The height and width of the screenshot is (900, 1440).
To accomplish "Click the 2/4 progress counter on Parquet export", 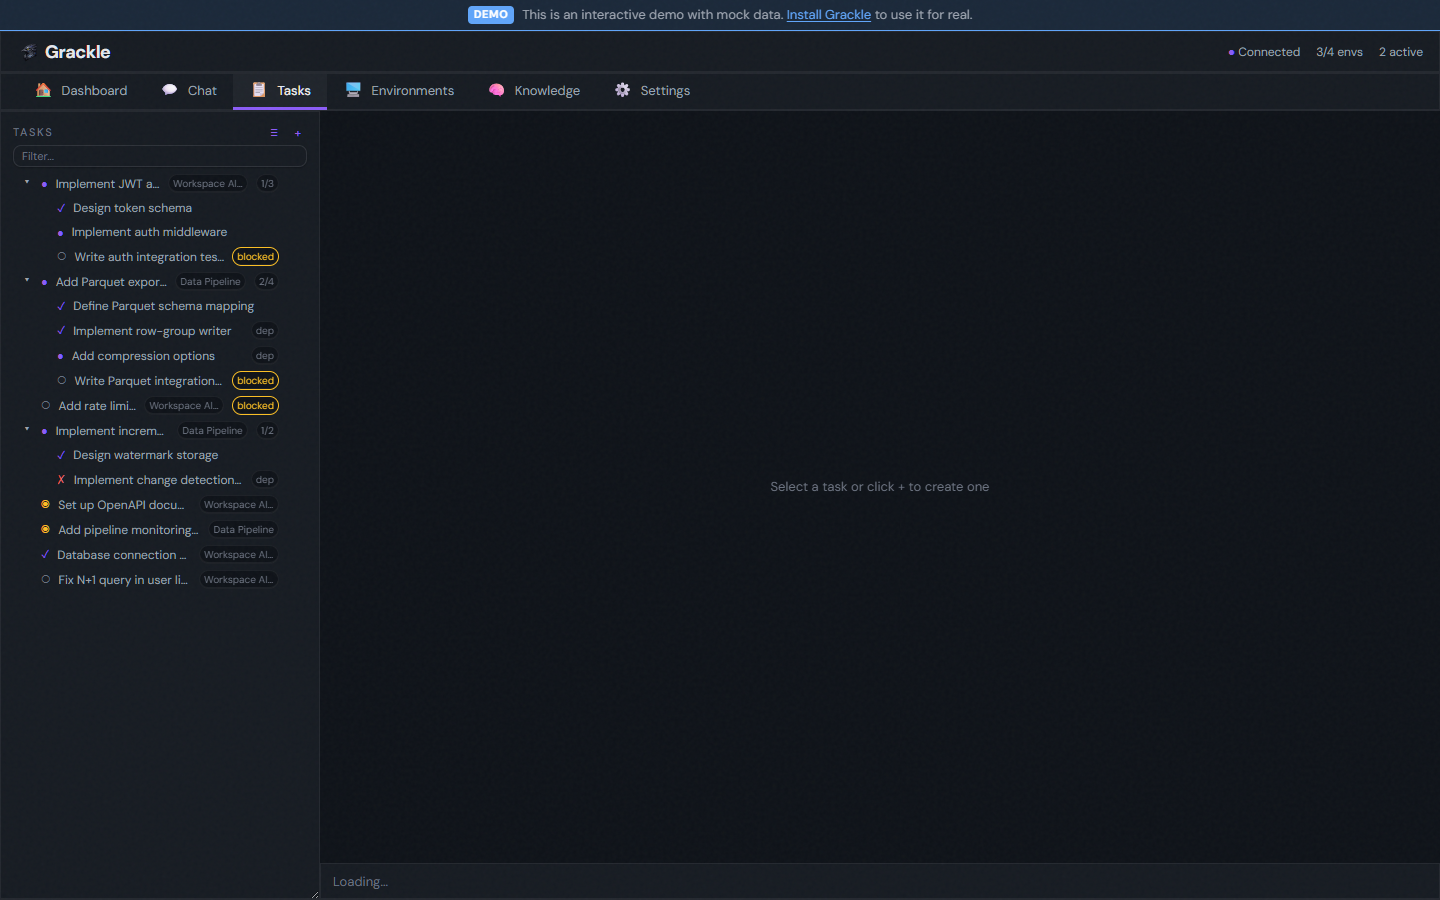I will 266,281.
